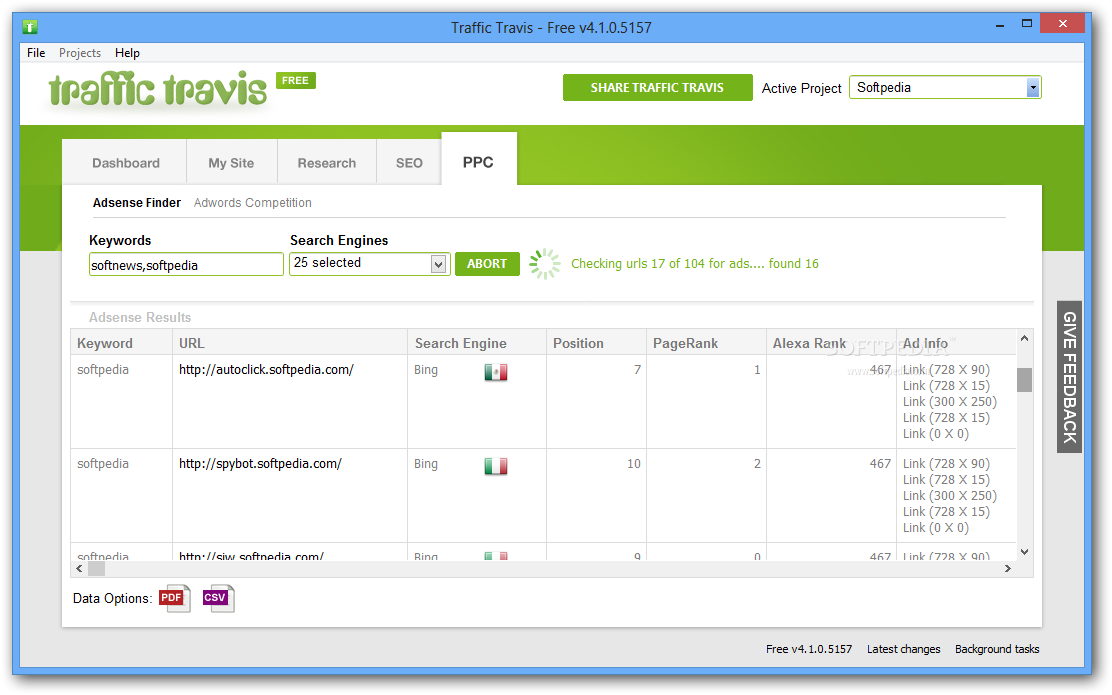The image size is (1112, 695).
Task: Switch to the Dashboard tab
Action: pos(126,163)
